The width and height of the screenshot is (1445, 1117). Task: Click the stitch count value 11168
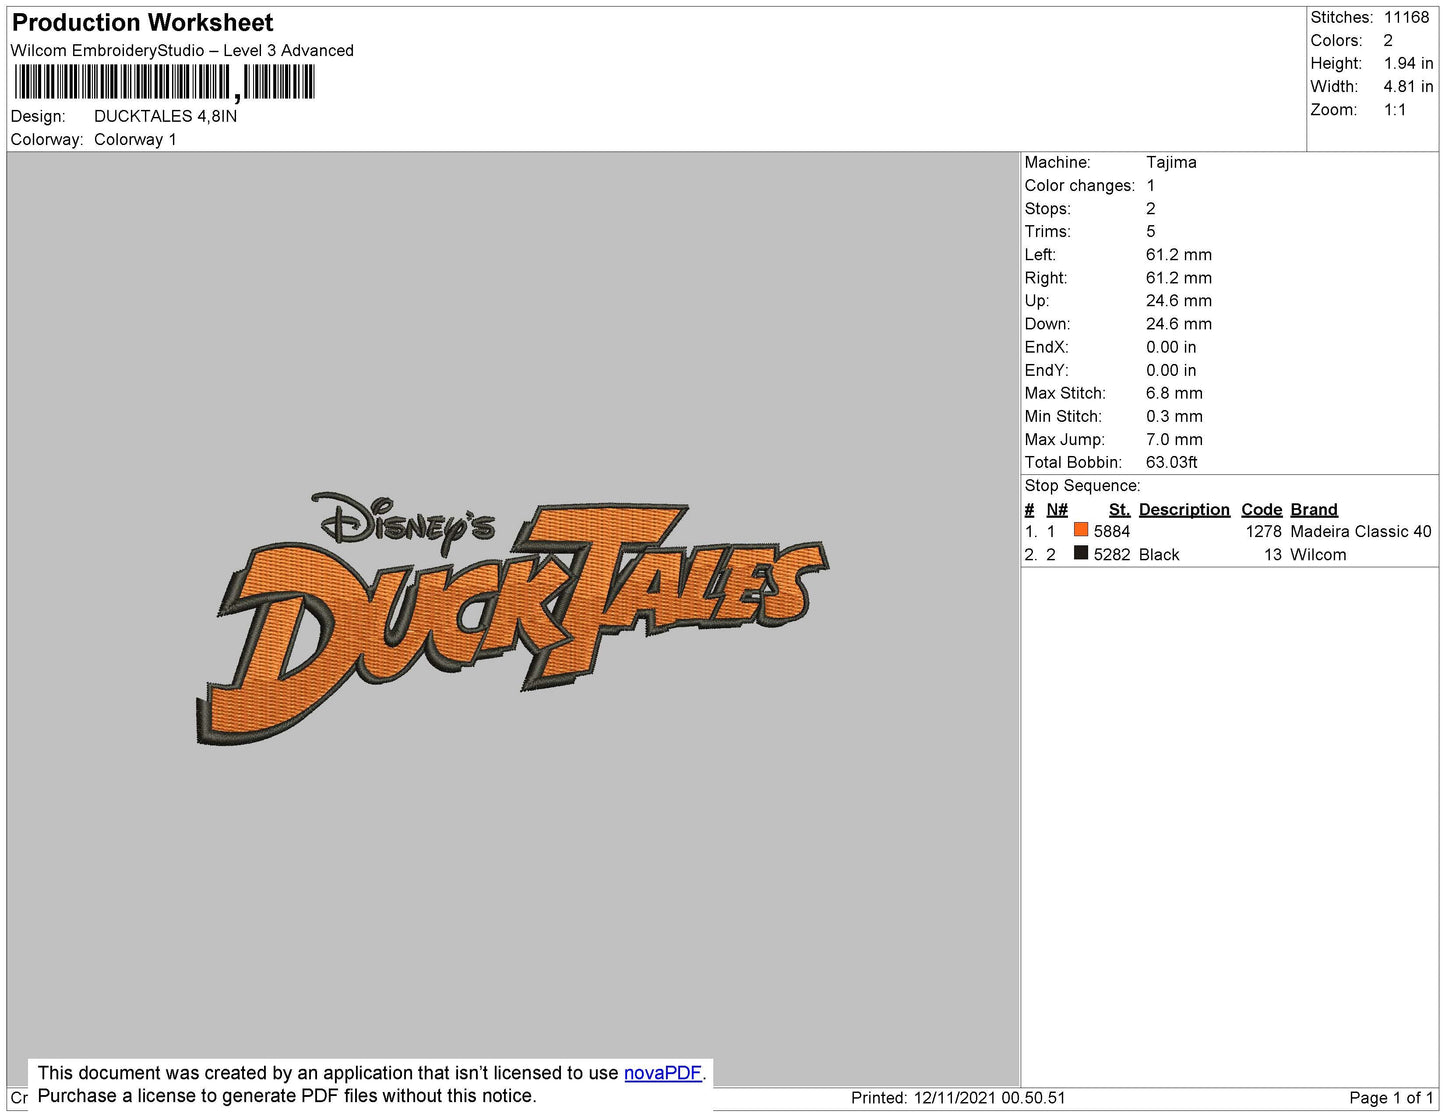point(1407,17)
